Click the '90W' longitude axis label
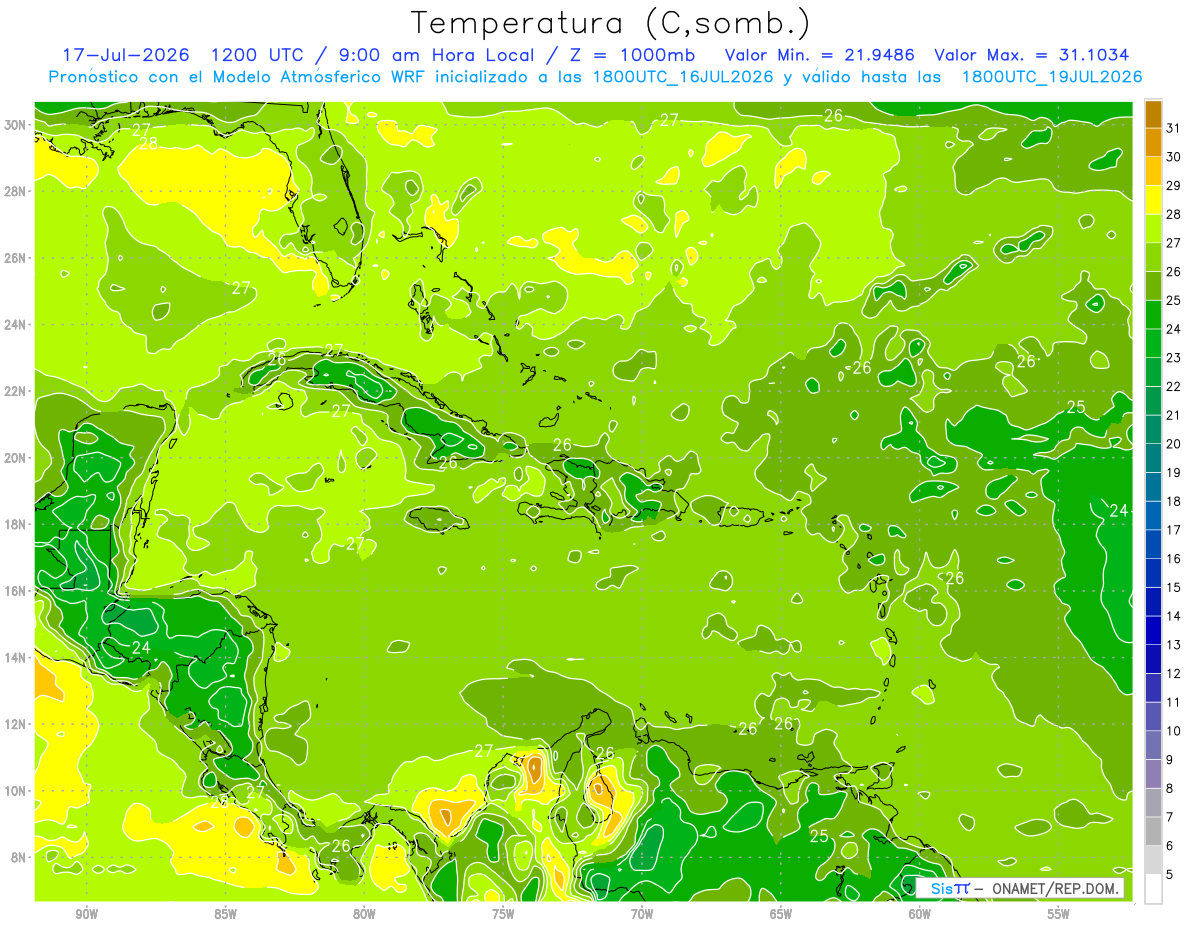The image size is (1200, 927). point(87,914)
